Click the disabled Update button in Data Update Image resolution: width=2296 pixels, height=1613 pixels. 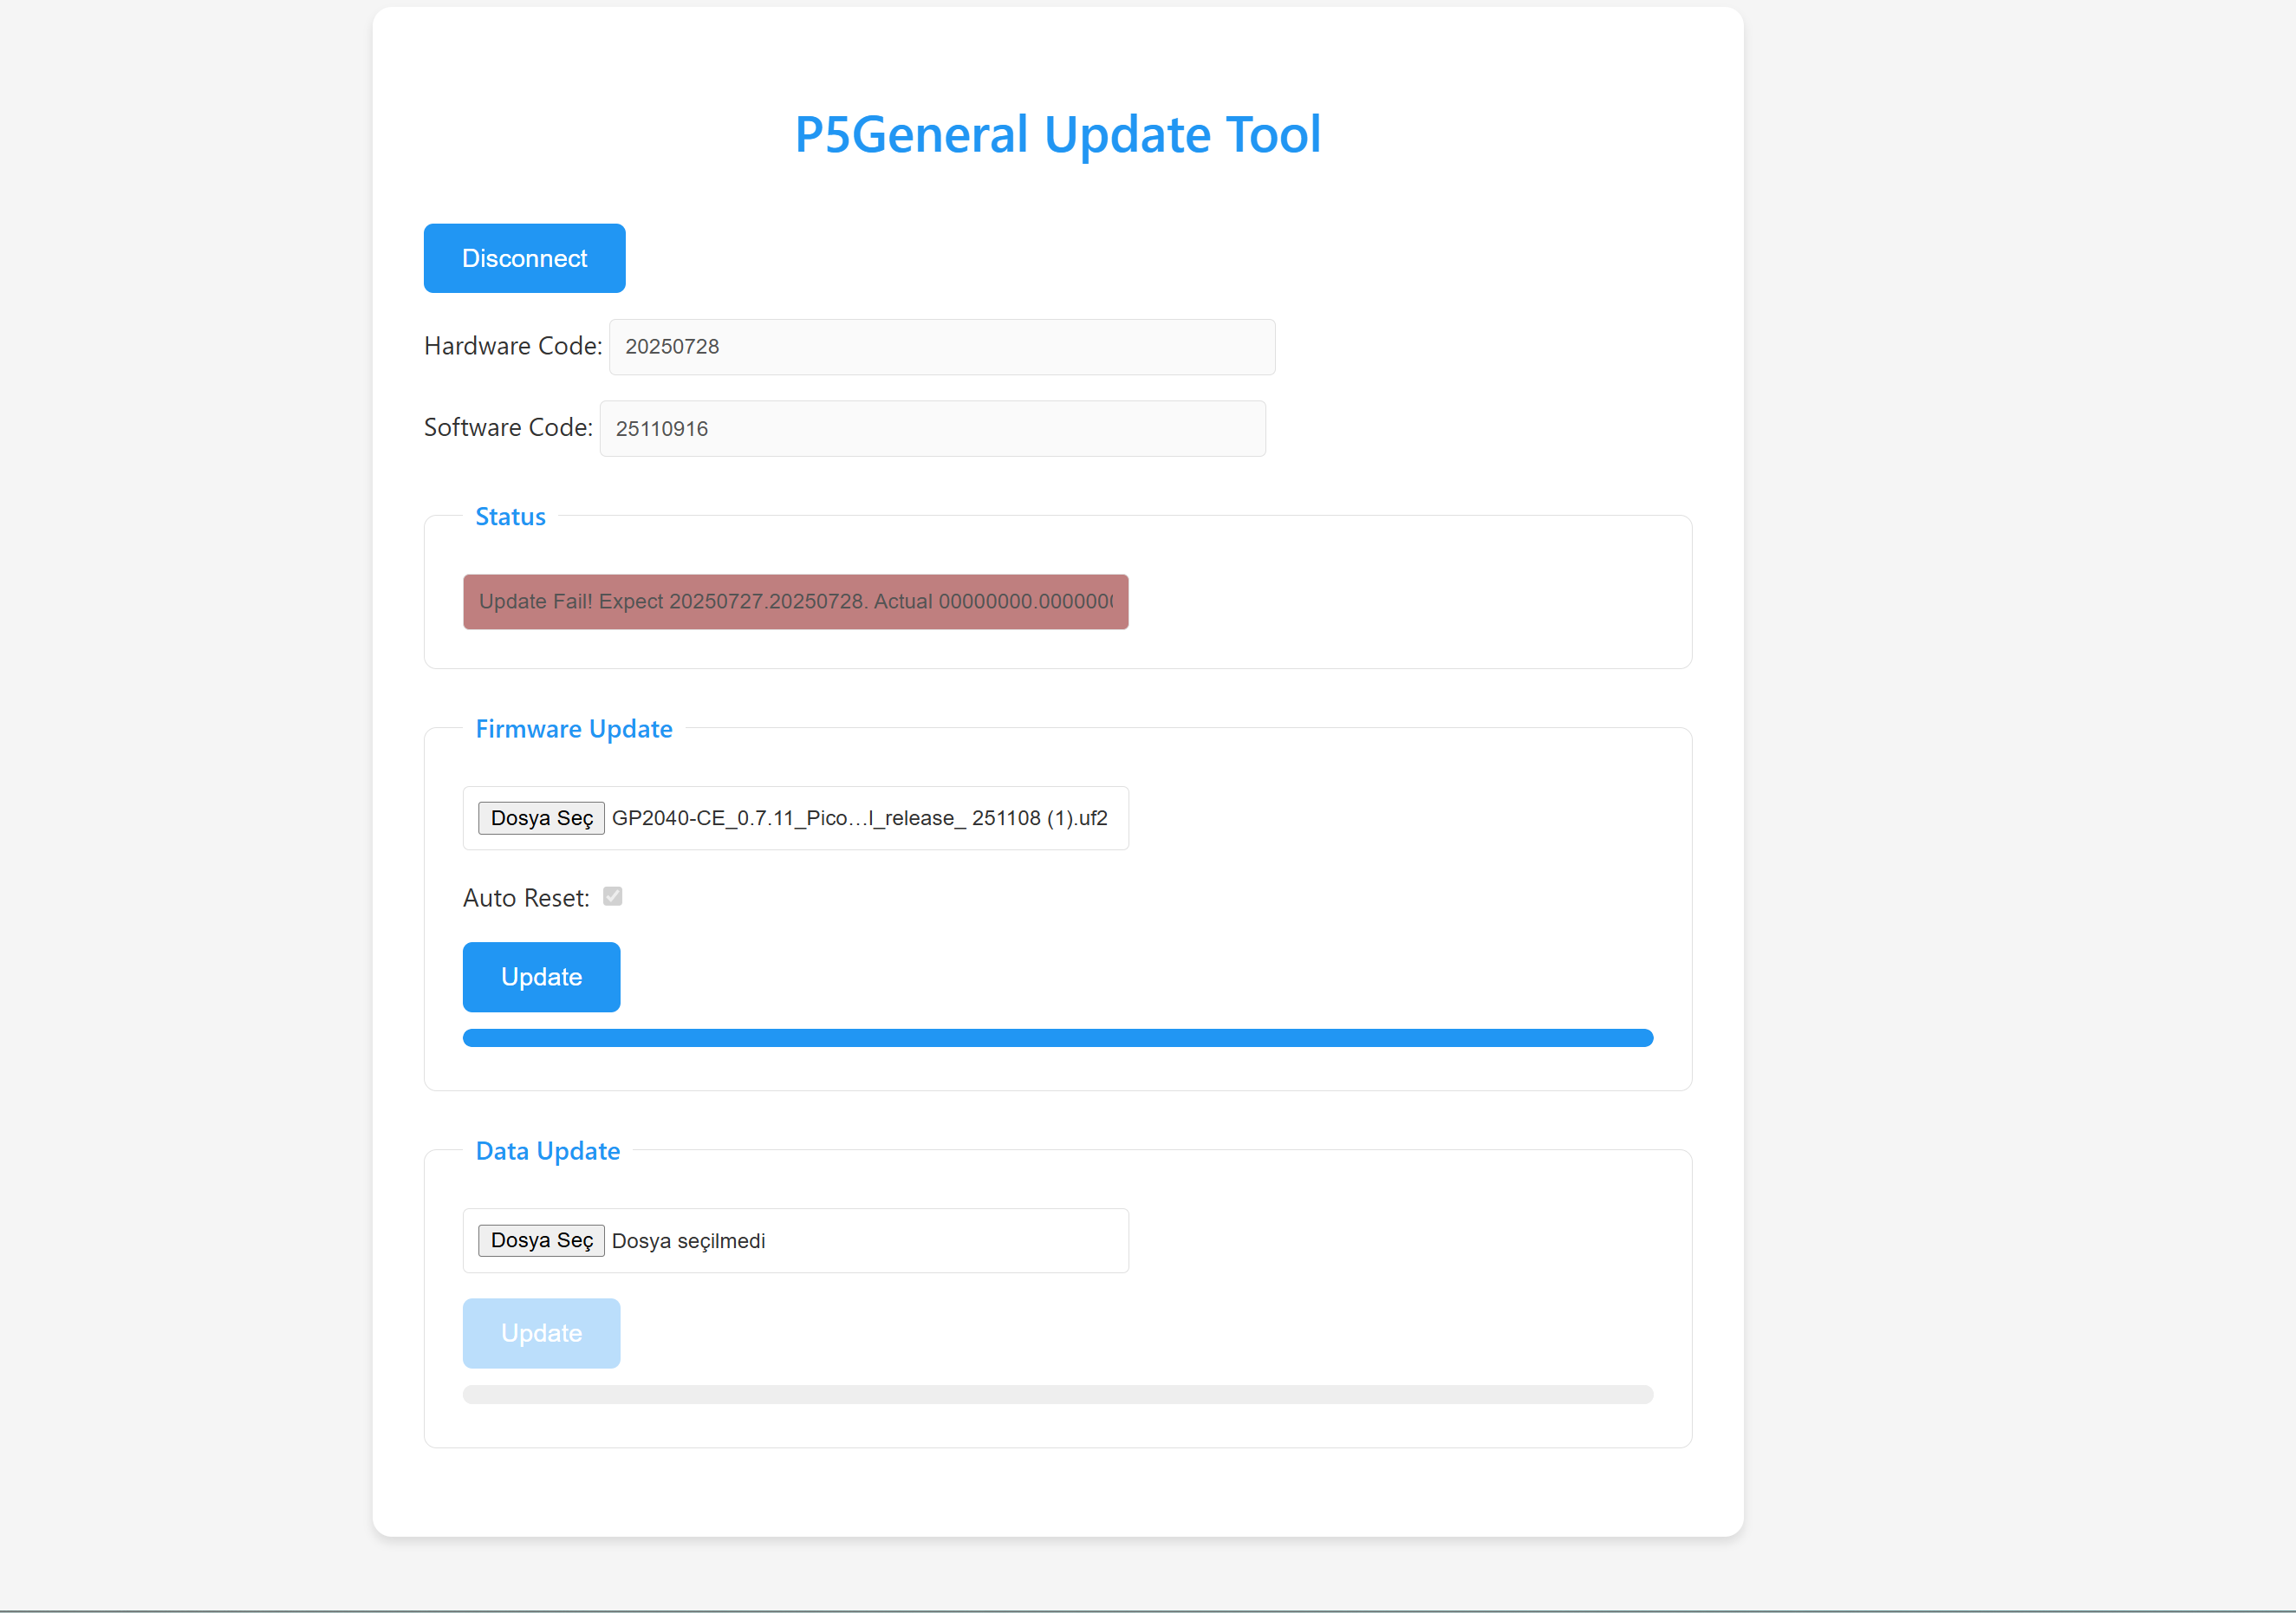(x=541, y=1333)
